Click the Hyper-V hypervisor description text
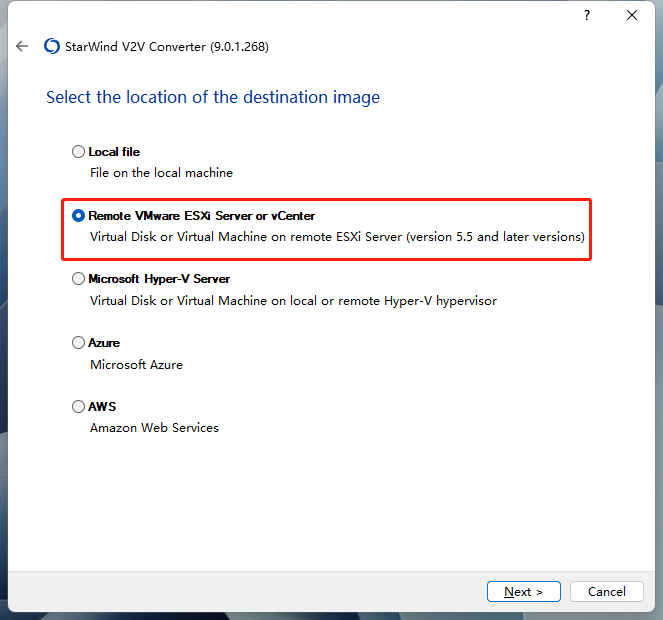 (x=293, y=300)
